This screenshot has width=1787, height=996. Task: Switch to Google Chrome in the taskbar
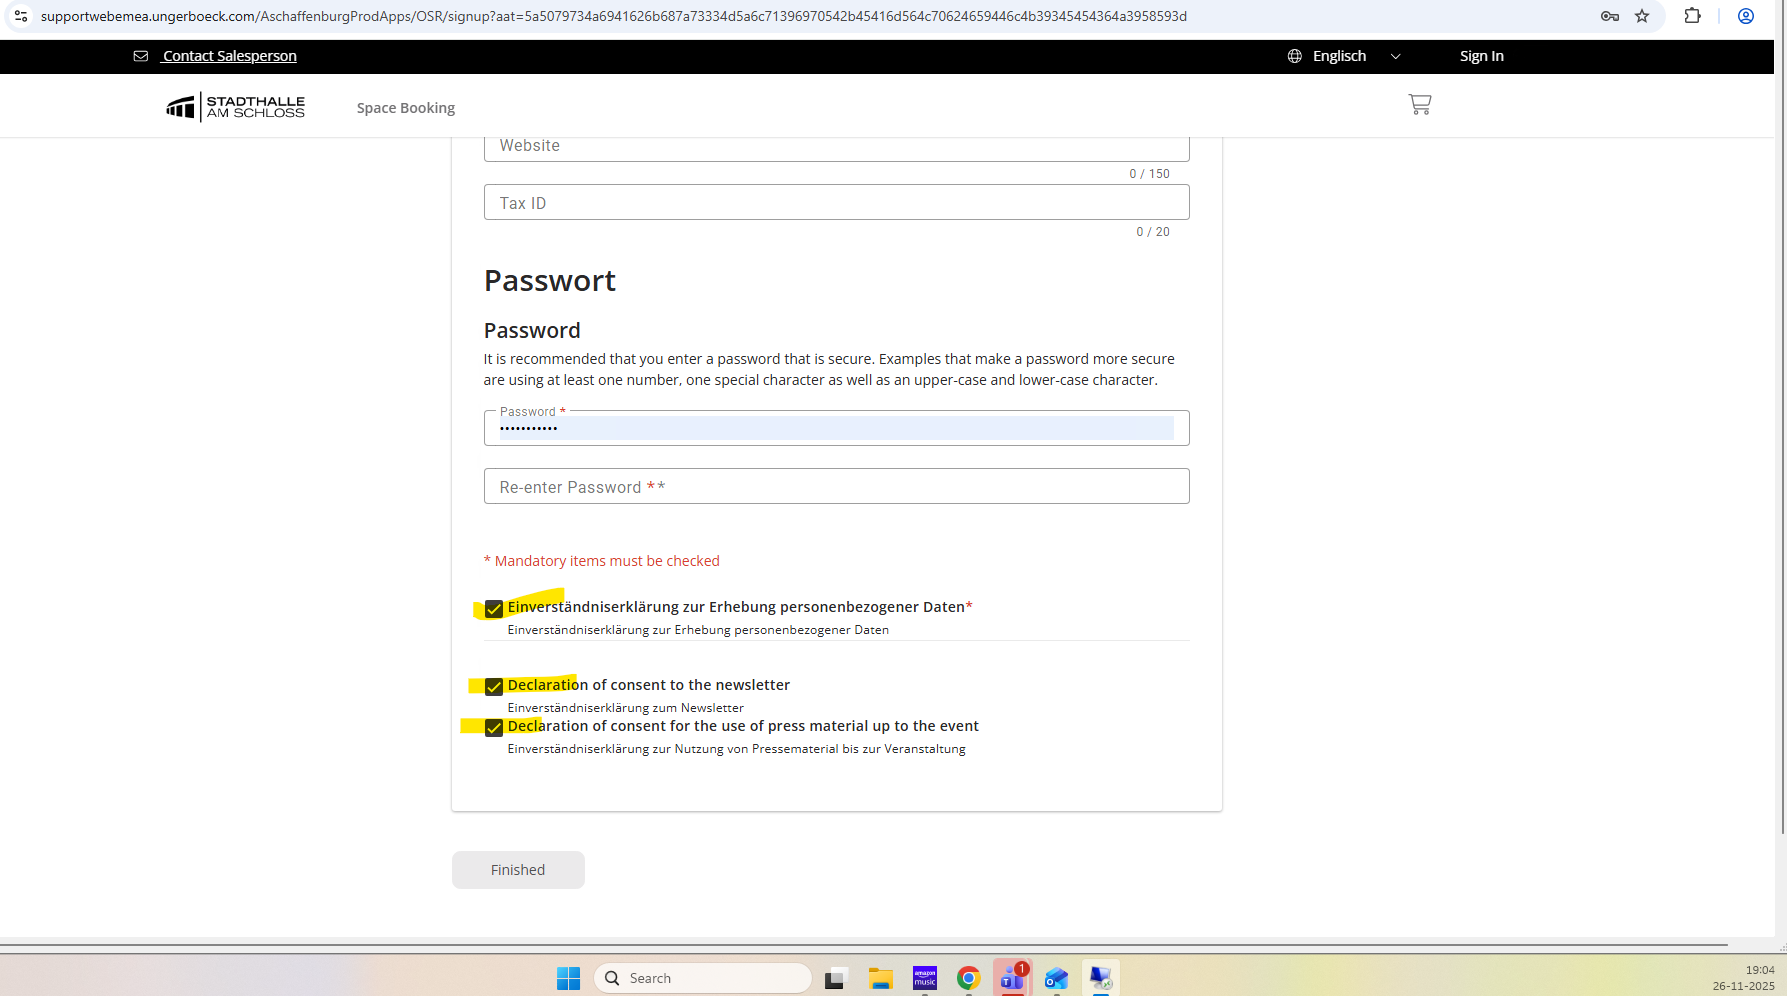point(968,978)
